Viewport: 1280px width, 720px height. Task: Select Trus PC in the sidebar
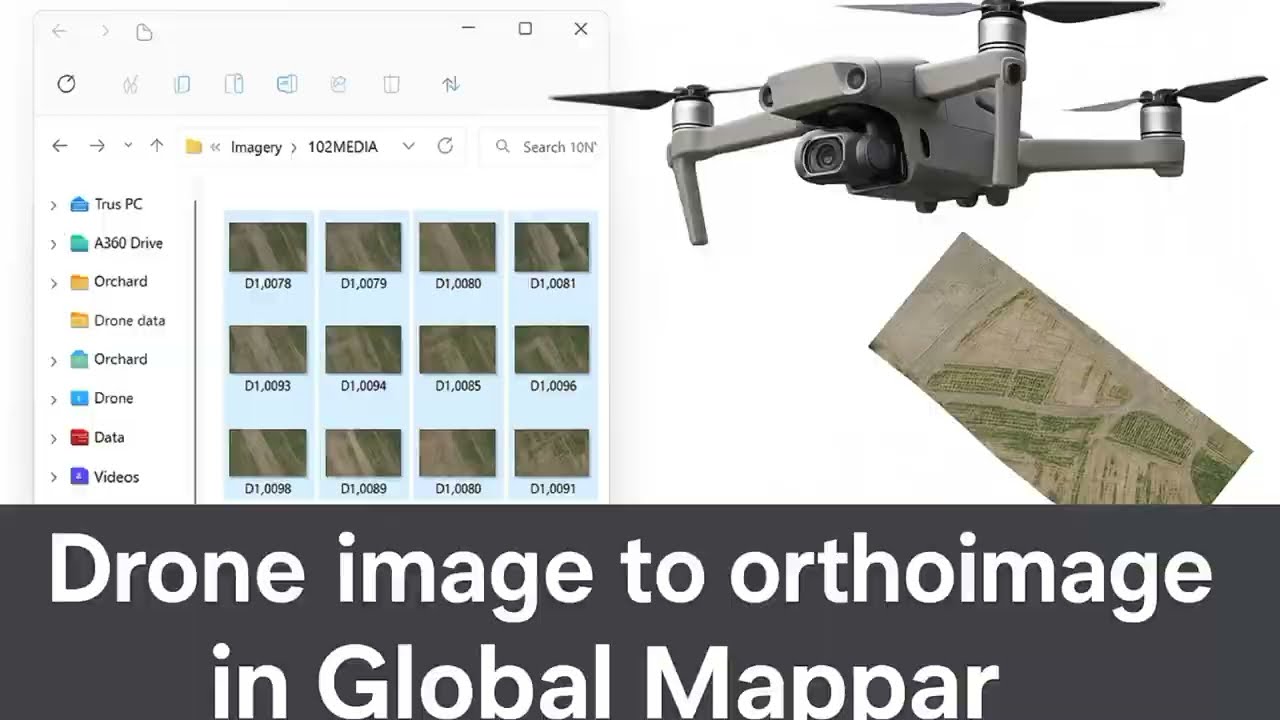pyautogui.click(x=106, y=204)
